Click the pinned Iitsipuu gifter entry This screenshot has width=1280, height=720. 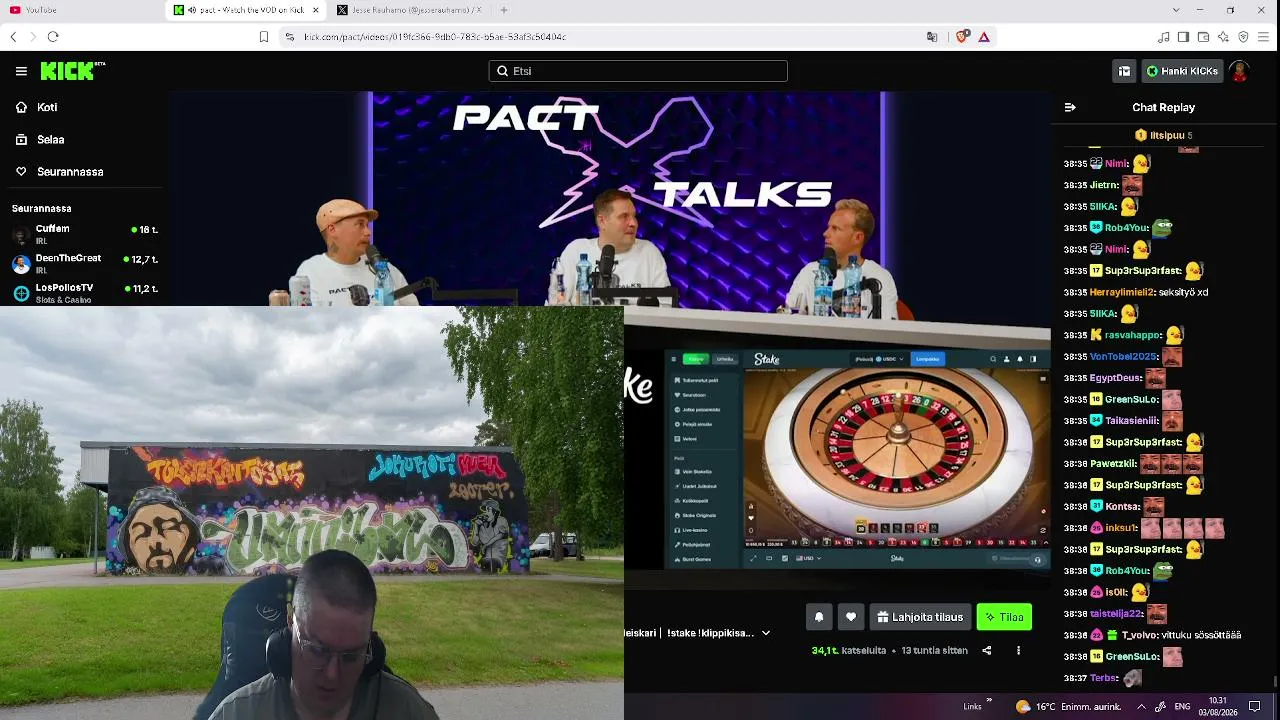pos(1164,135)
